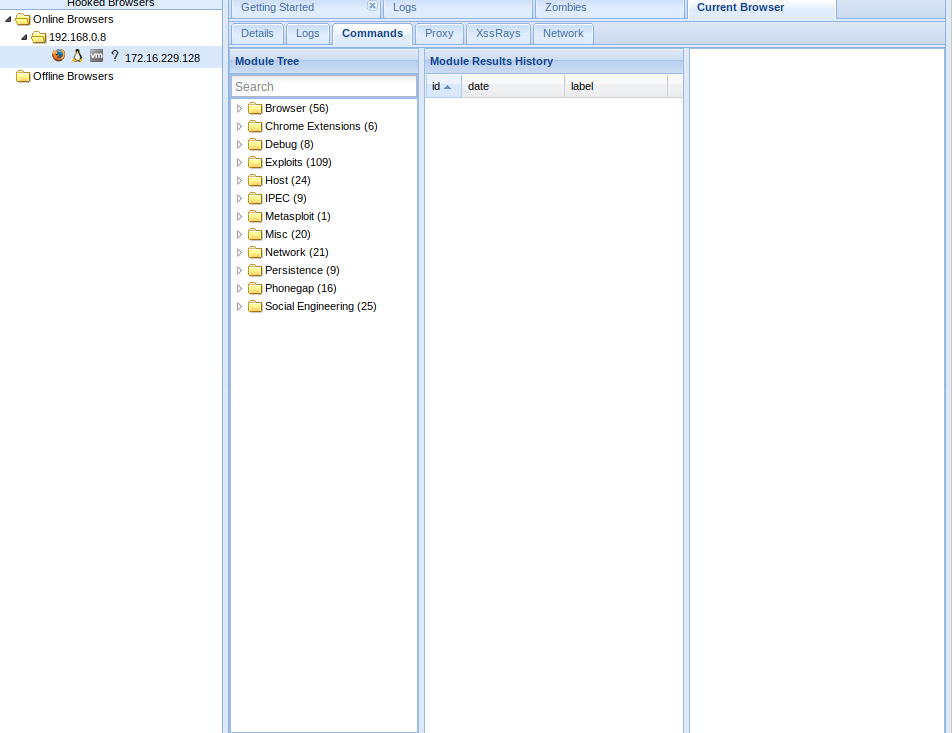This screenshot has width=952, height=733.
Task: Collapse the Online Browsers tree node
Action: pos(8,19)
